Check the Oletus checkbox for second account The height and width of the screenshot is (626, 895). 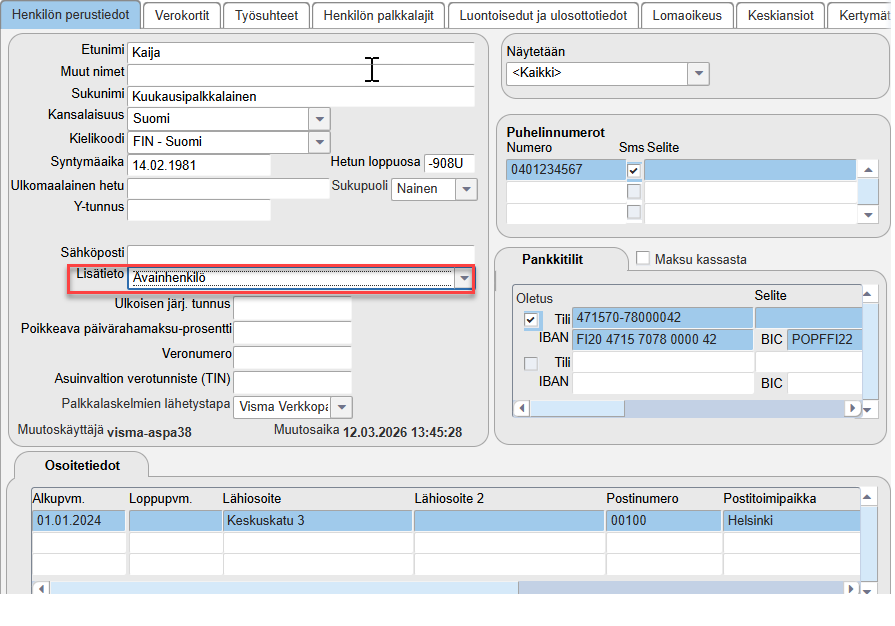tap(531, 363)
